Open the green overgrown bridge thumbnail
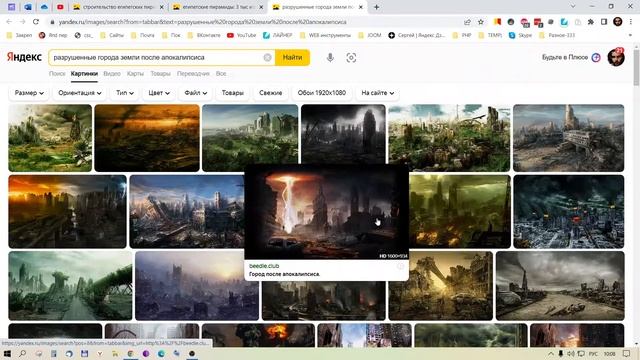 tap(70, 286)
